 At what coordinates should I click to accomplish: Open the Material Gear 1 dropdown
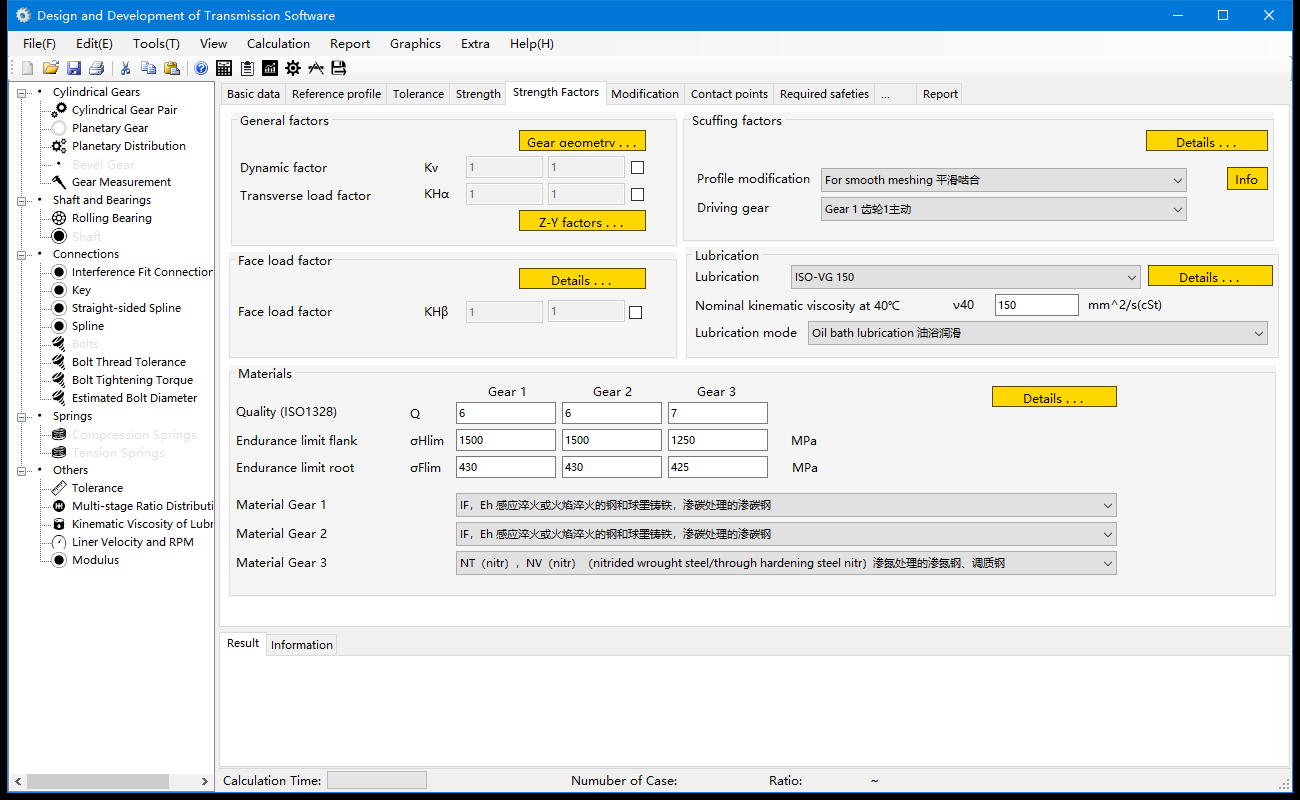[x=786, y=505]
